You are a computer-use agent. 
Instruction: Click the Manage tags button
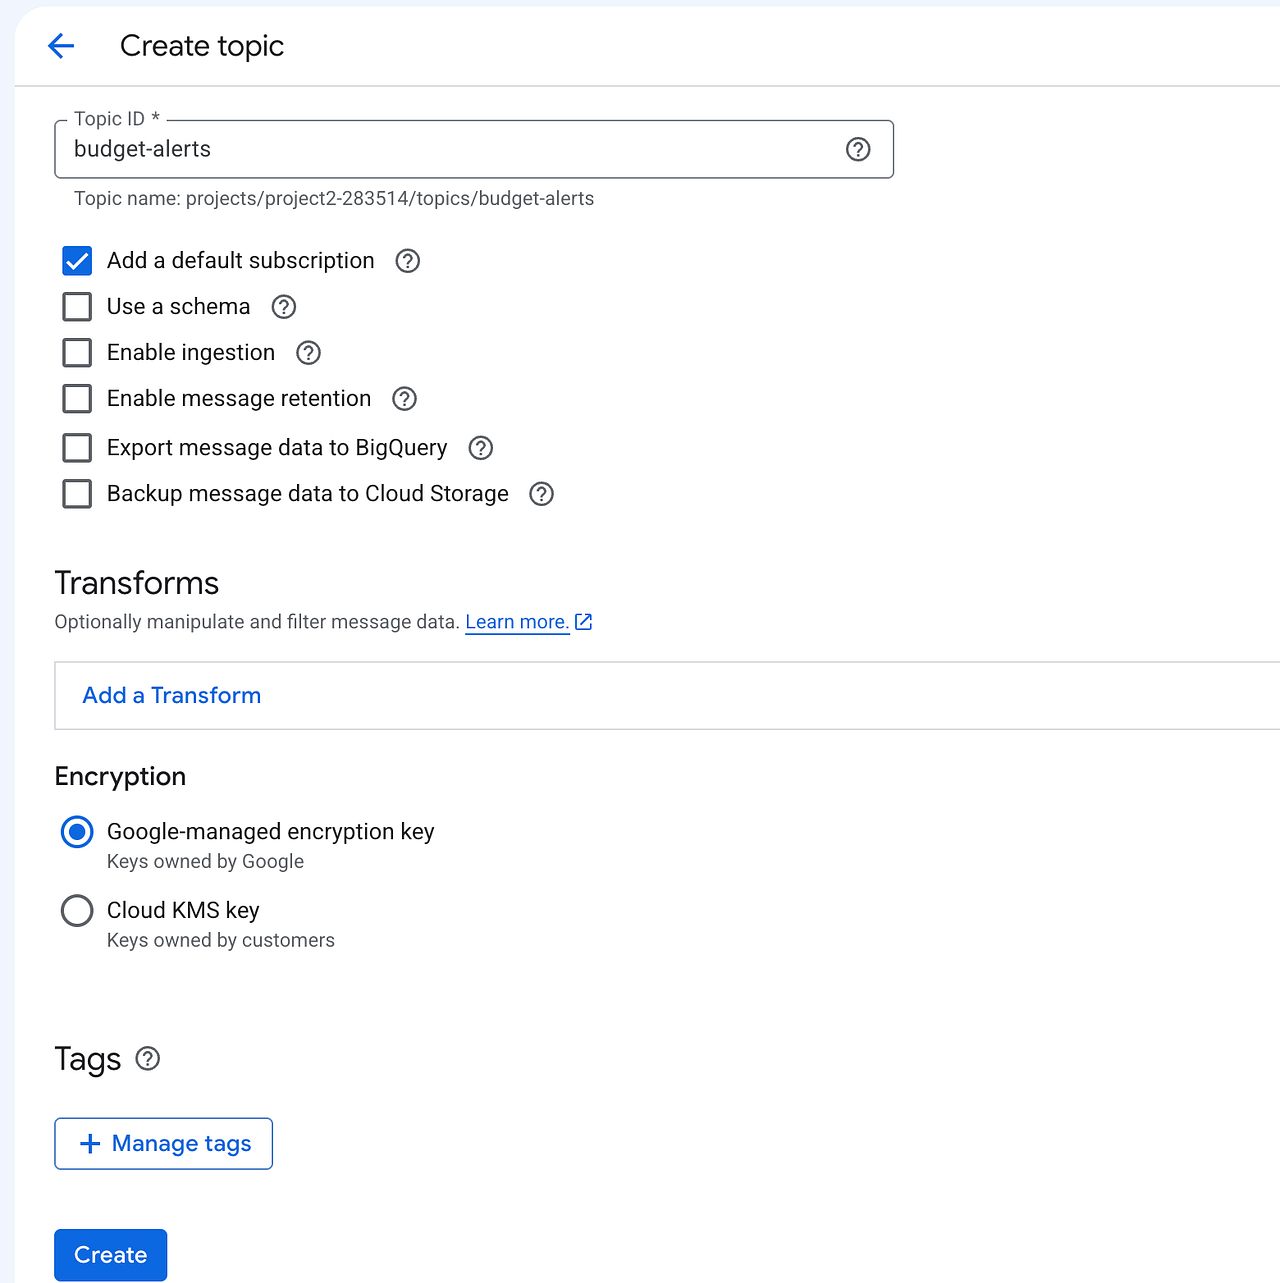(163, 1144)
